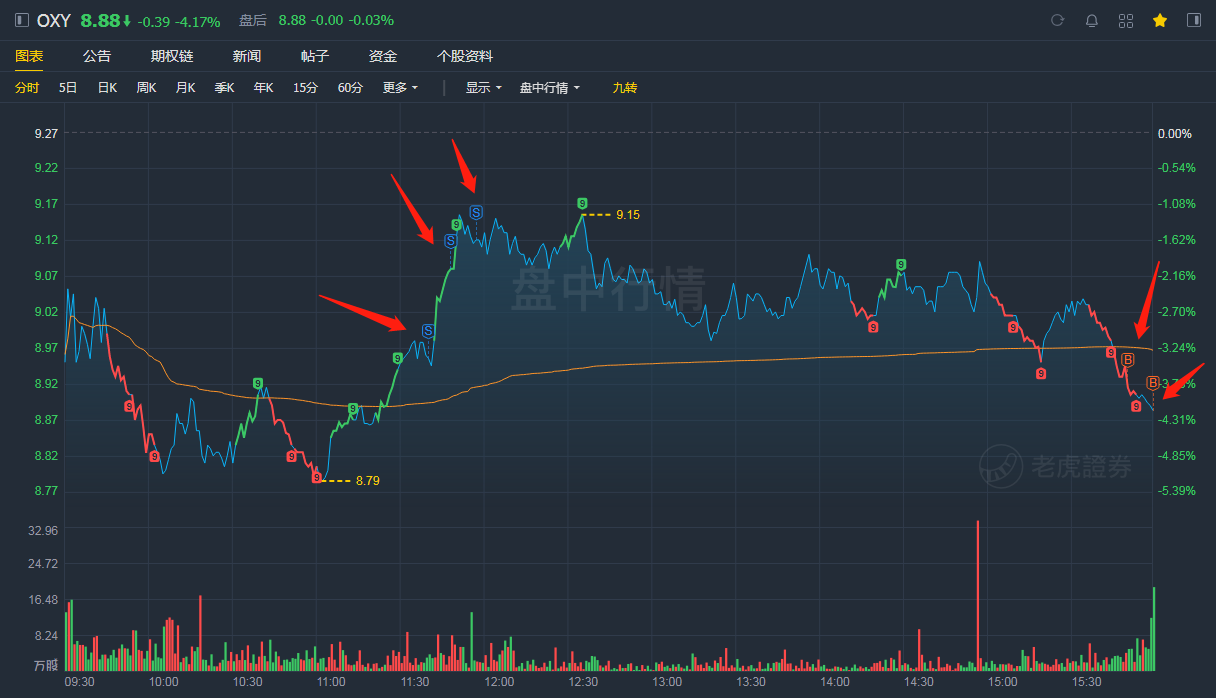Image resolution: width=1216 pixels, height=698 pixels.
Task: Click the OXY ticker symbol
Action: pos(54,20)
